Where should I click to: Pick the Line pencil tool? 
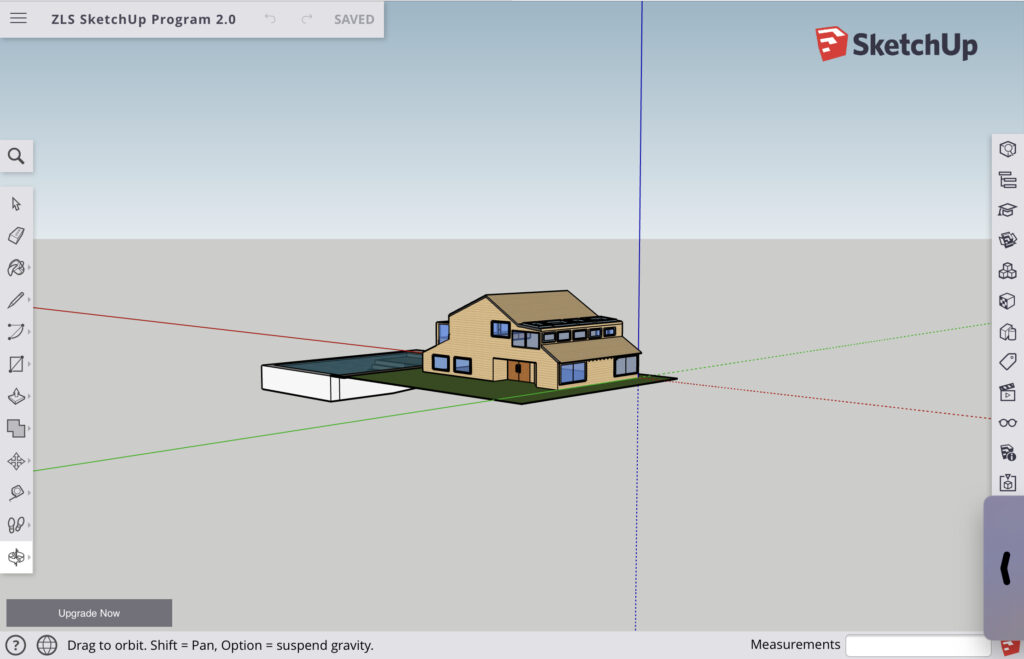16,300
